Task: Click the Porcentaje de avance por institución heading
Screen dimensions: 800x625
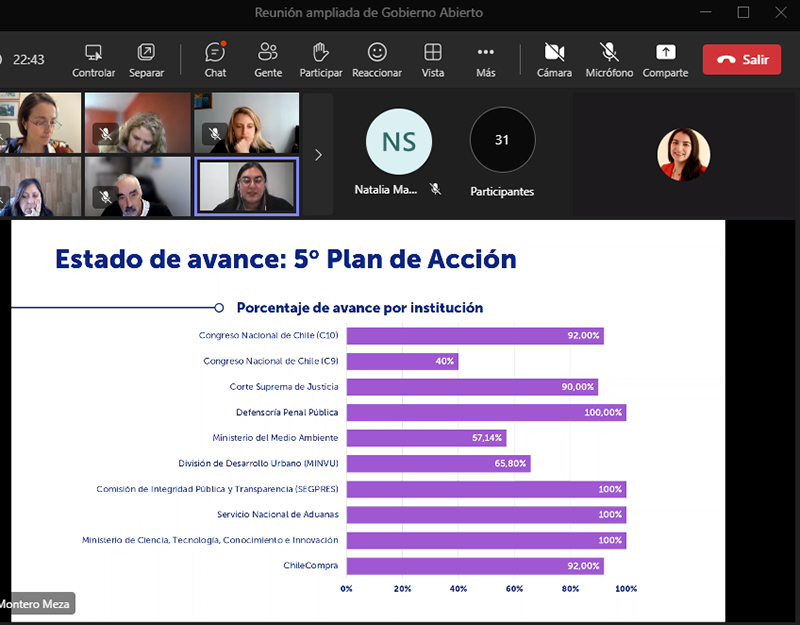Action: (360, 308)
